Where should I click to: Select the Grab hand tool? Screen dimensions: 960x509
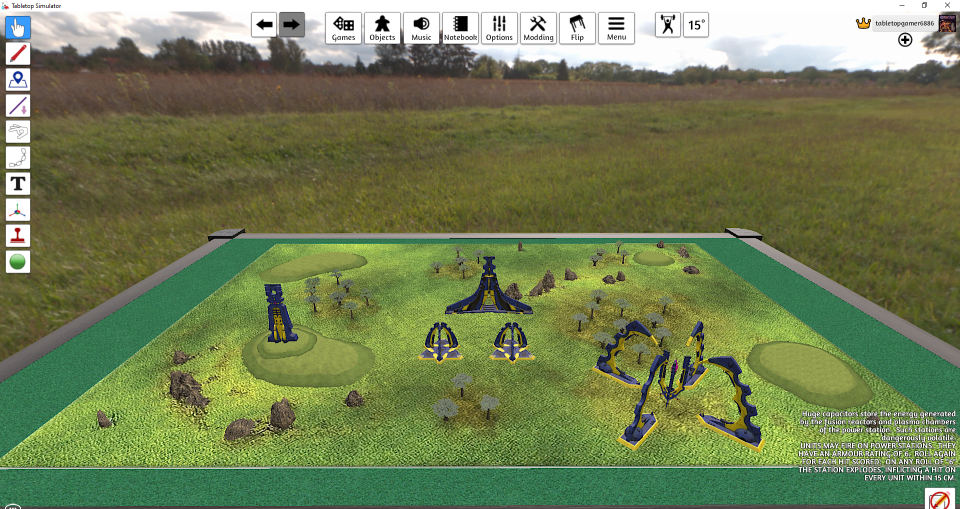(18, 28)
